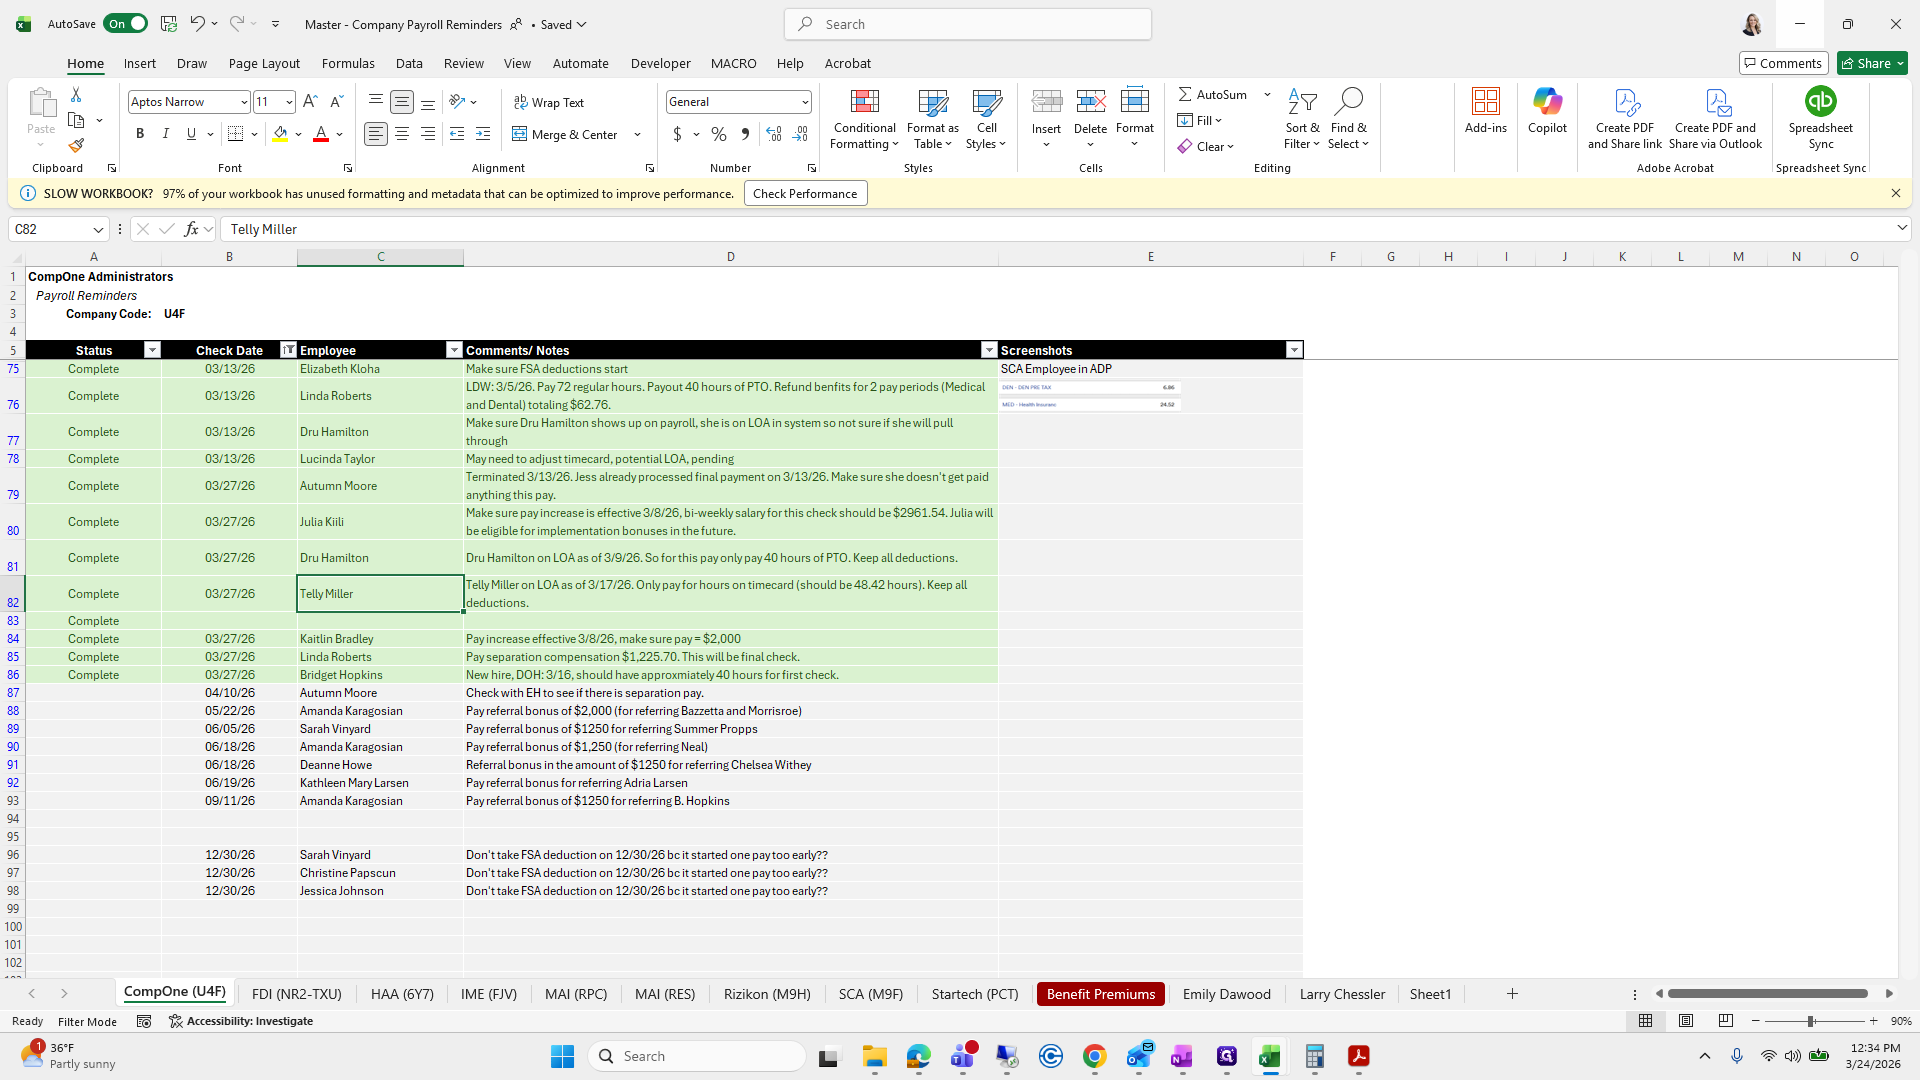Open the Employee column filter dropdown

454,350
